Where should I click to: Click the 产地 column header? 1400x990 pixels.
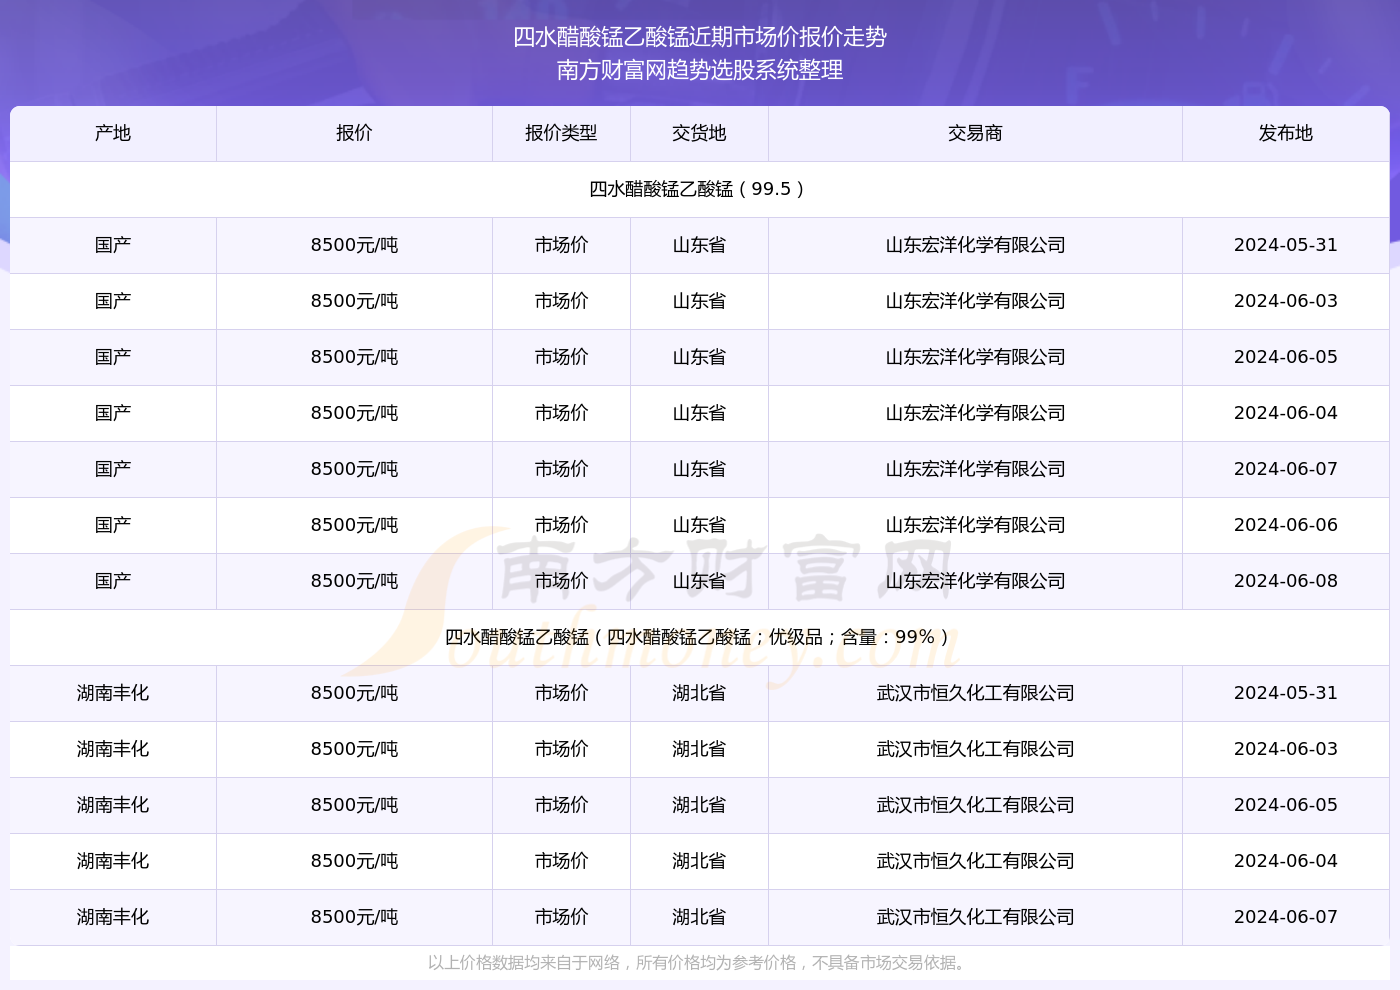point(113,133)
